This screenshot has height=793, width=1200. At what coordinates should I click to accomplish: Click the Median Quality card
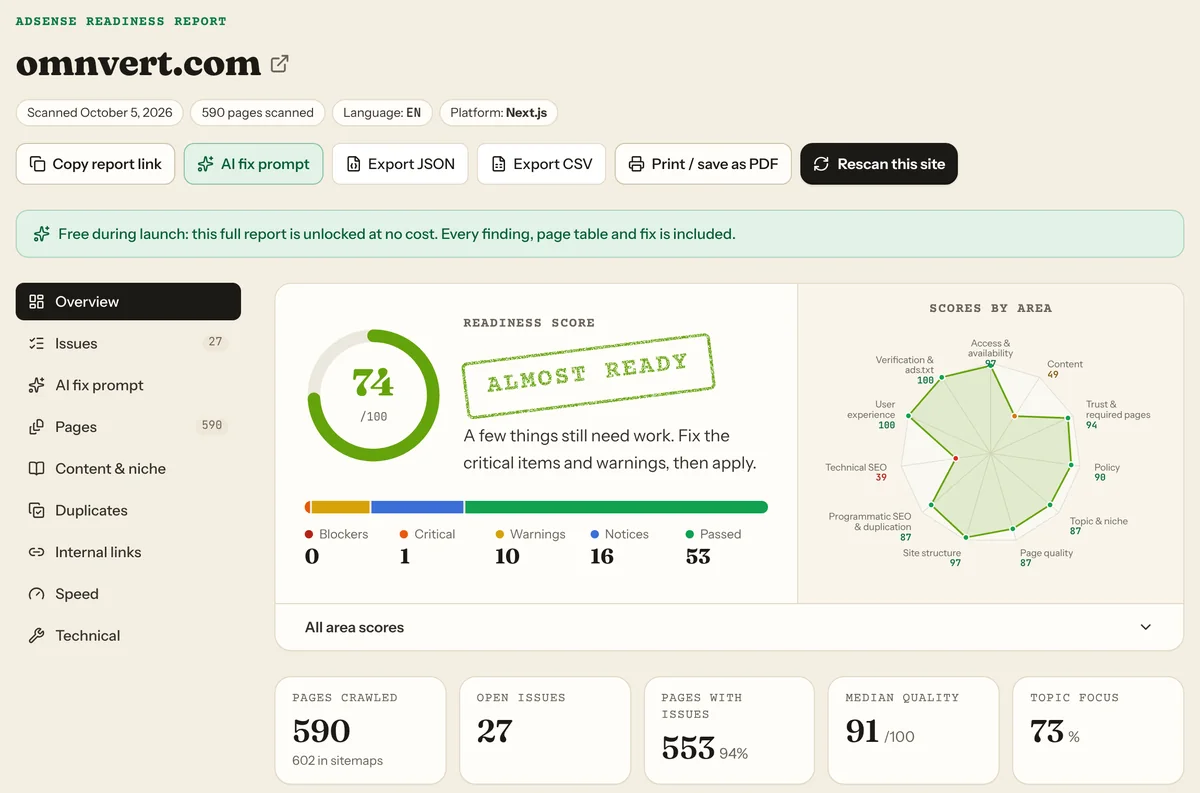913,730
